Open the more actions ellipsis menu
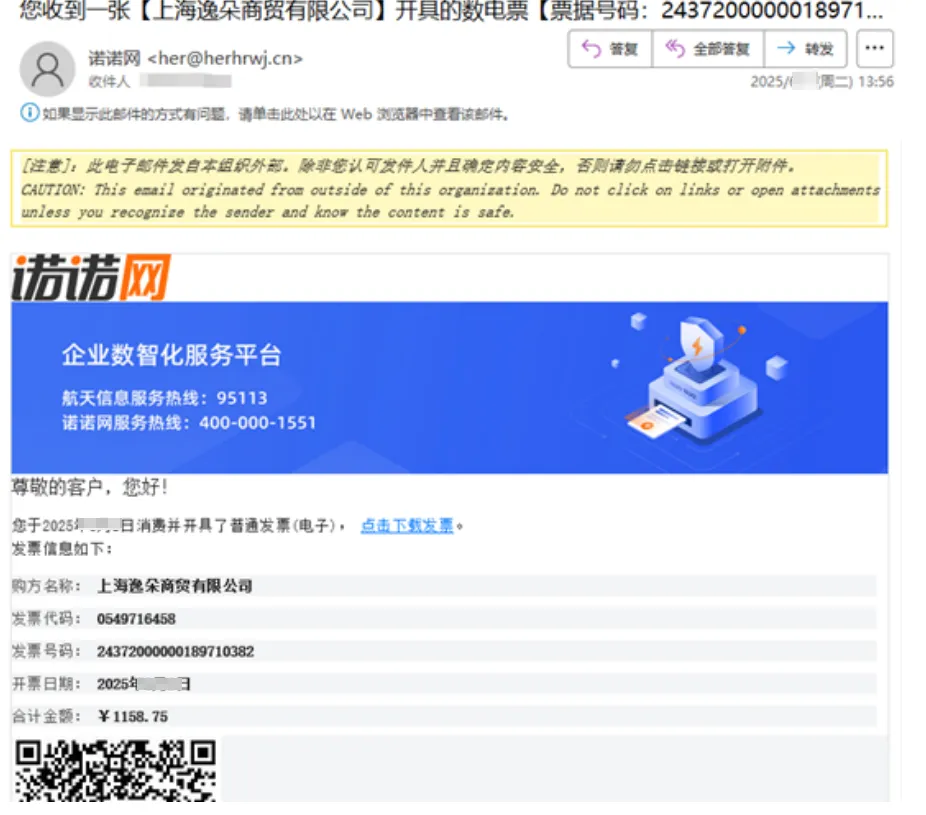Image resolution: width=926 pixels, height=815 pixels. 875,48
